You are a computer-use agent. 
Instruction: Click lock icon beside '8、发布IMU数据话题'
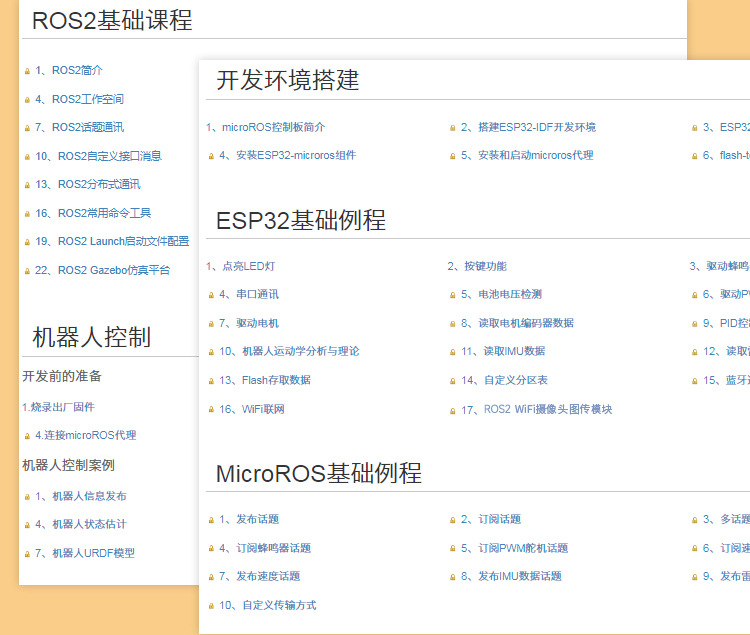click(x=452, y=577)
